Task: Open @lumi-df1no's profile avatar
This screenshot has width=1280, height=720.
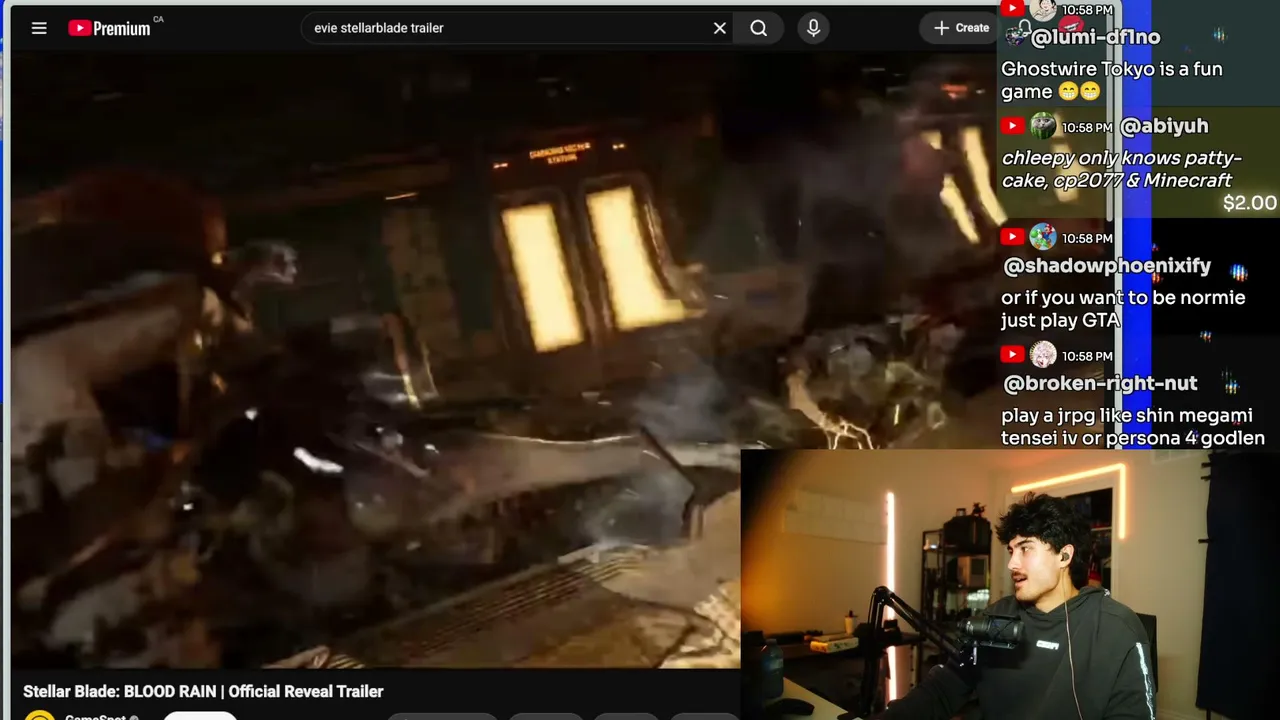Action: tap(1043, 9)
